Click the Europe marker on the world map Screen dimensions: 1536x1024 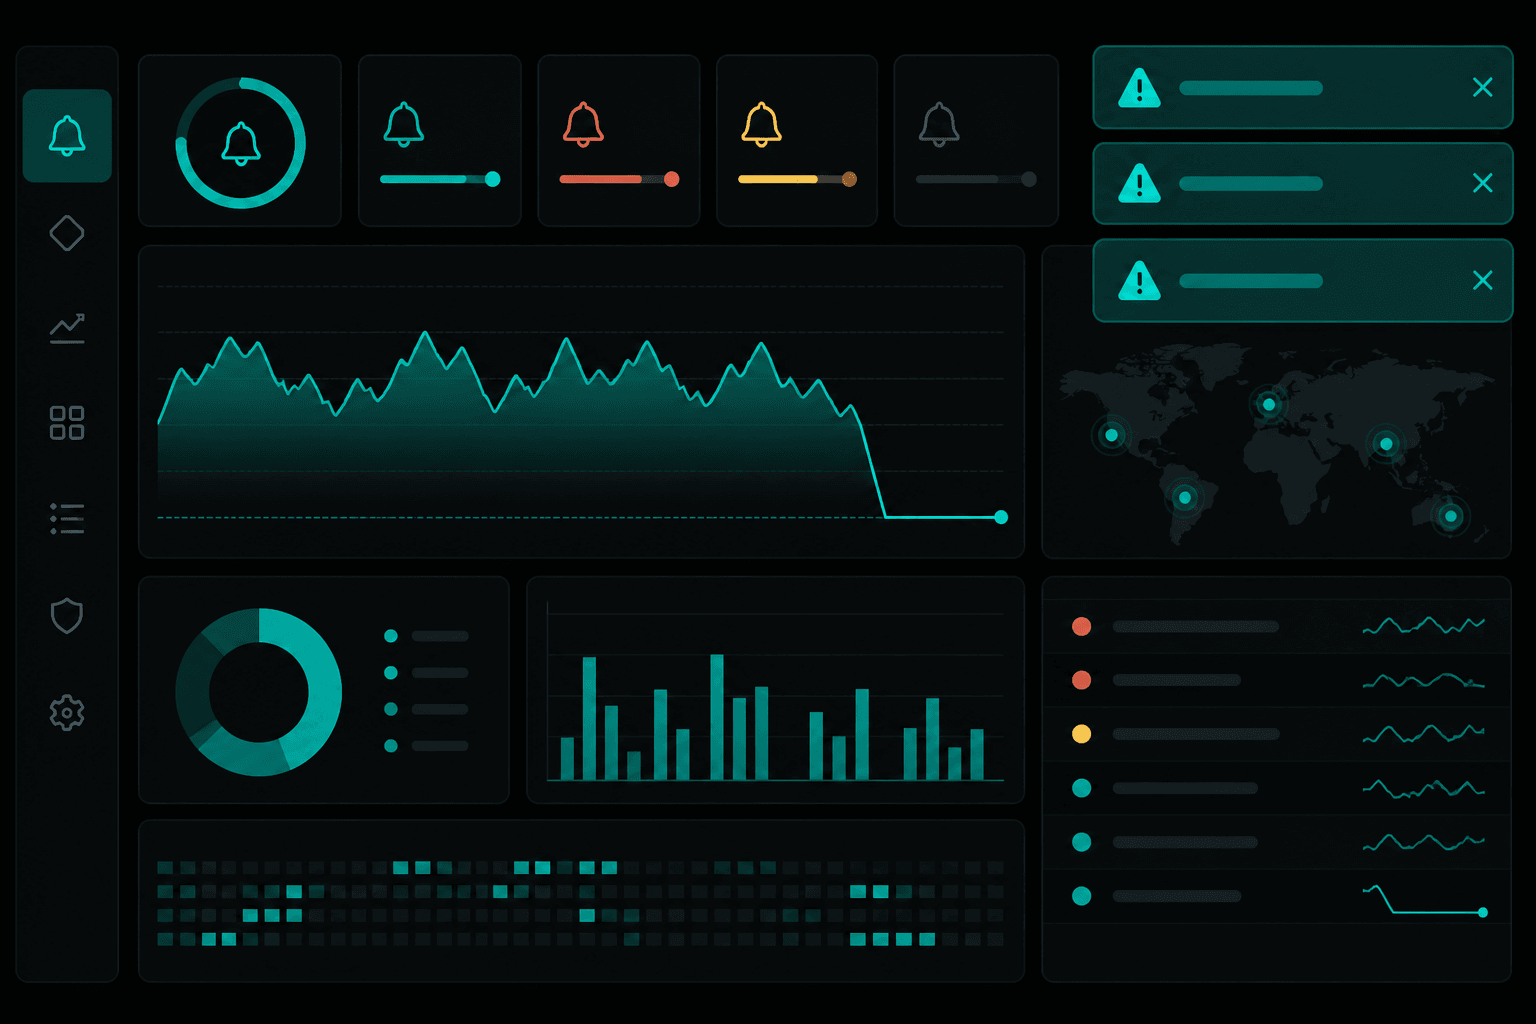1269,405
